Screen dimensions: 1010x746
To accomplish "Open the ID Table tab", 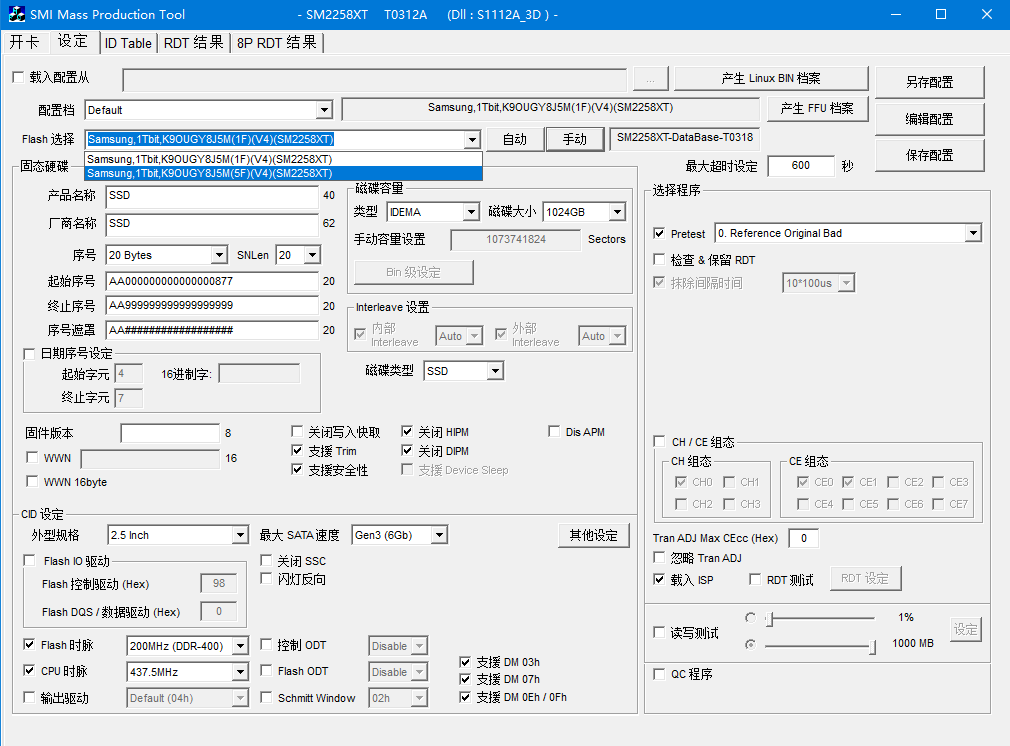I will click(x=128, y=43).
